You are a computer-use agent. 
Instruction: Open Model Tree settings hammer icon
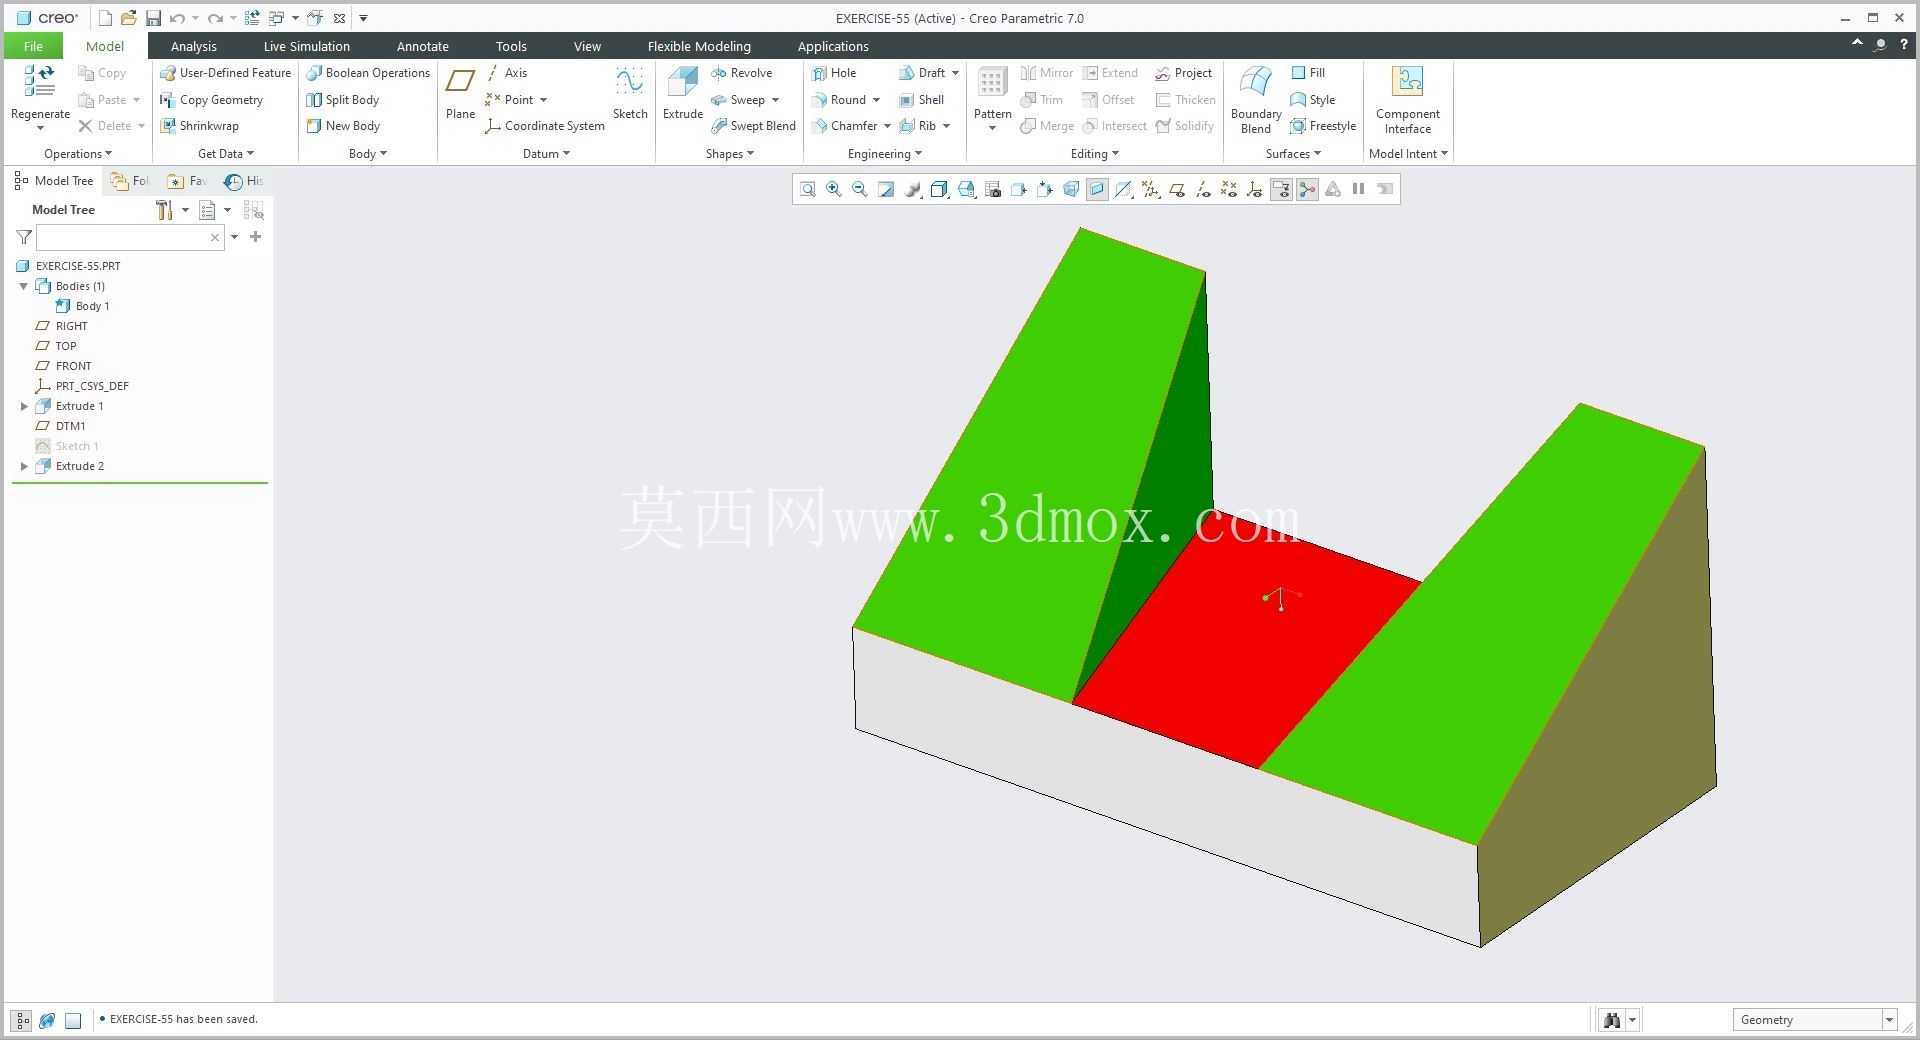(165, 210)
